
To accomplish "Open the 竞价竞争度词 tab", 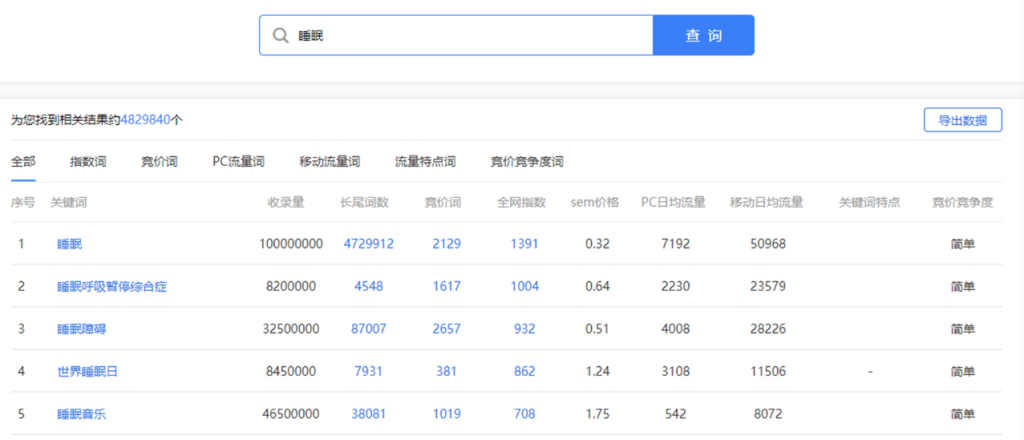I will (x=526, y=162).
